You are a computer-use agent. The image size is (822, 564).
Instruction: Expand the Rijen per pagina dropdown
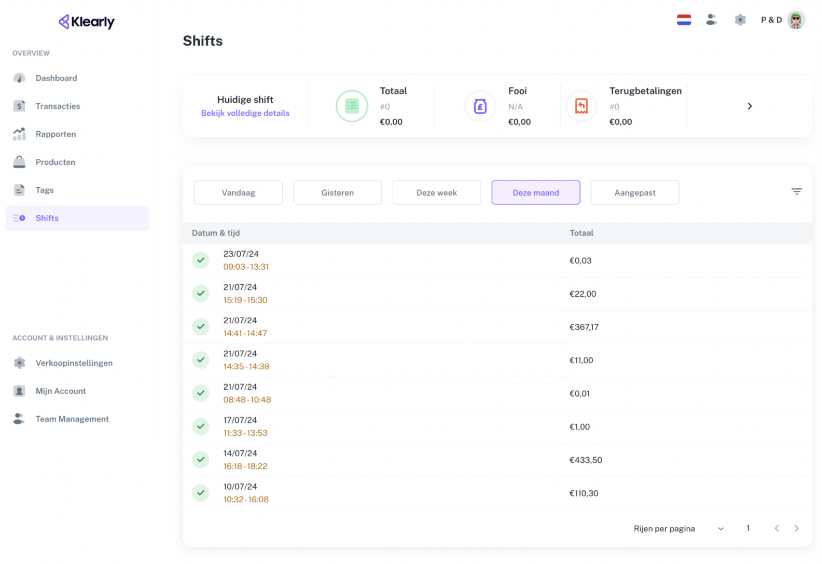click(720, 529)
